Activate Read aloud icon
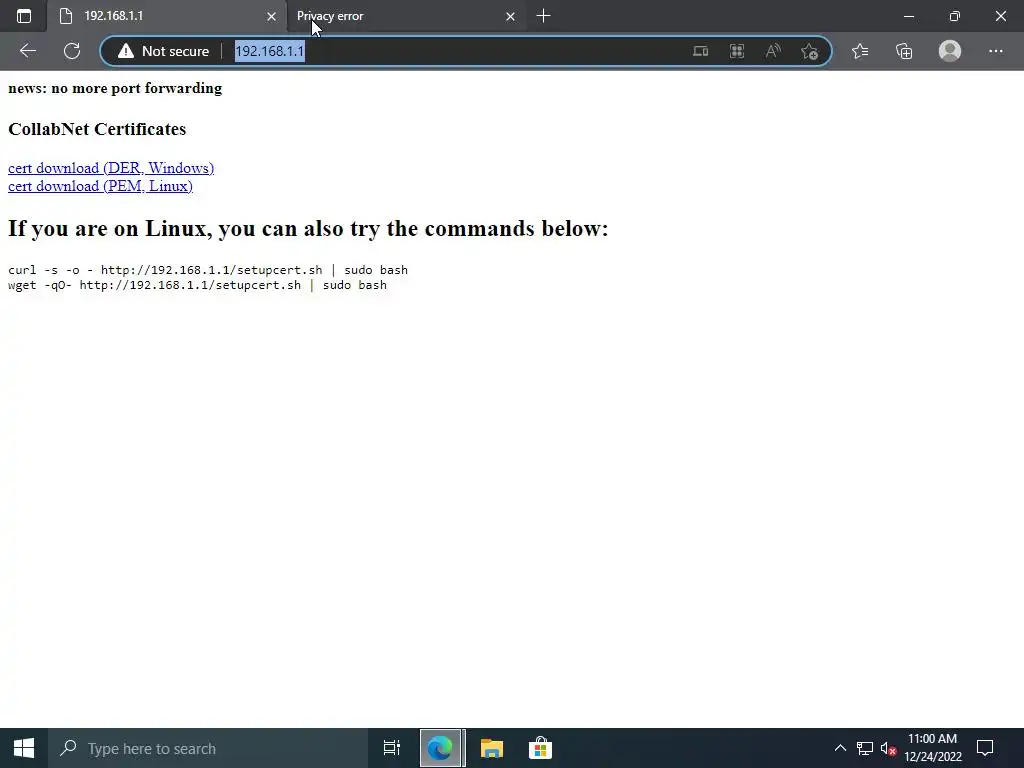Screen dimensions: 1024x768 (x=773, y=51)
